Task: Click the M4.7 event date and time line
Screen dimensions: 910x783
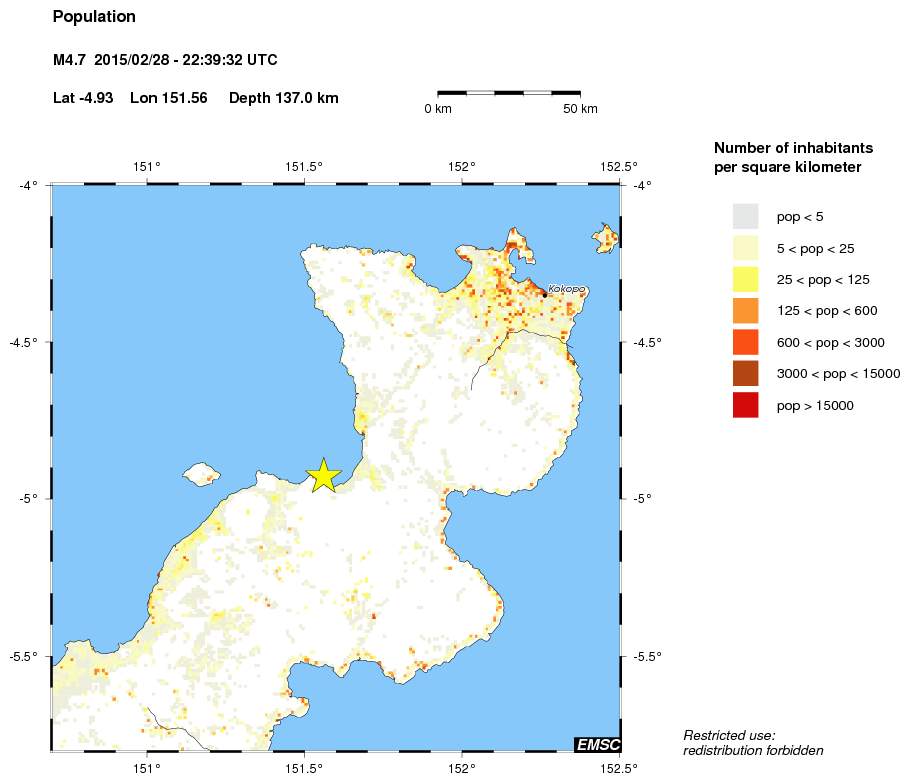Action: (165, 61)
